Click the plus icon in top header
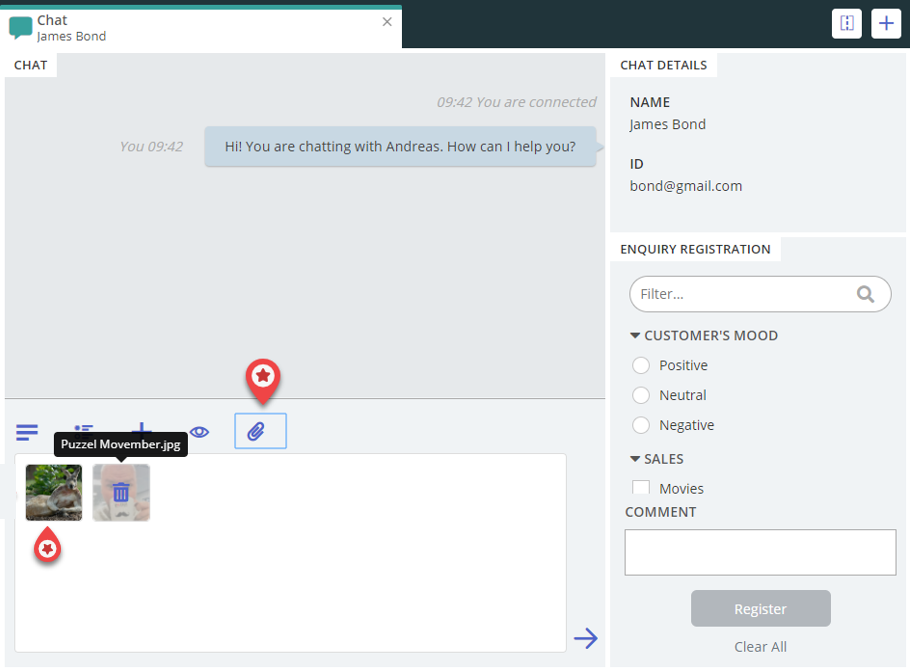 [886, 24]
